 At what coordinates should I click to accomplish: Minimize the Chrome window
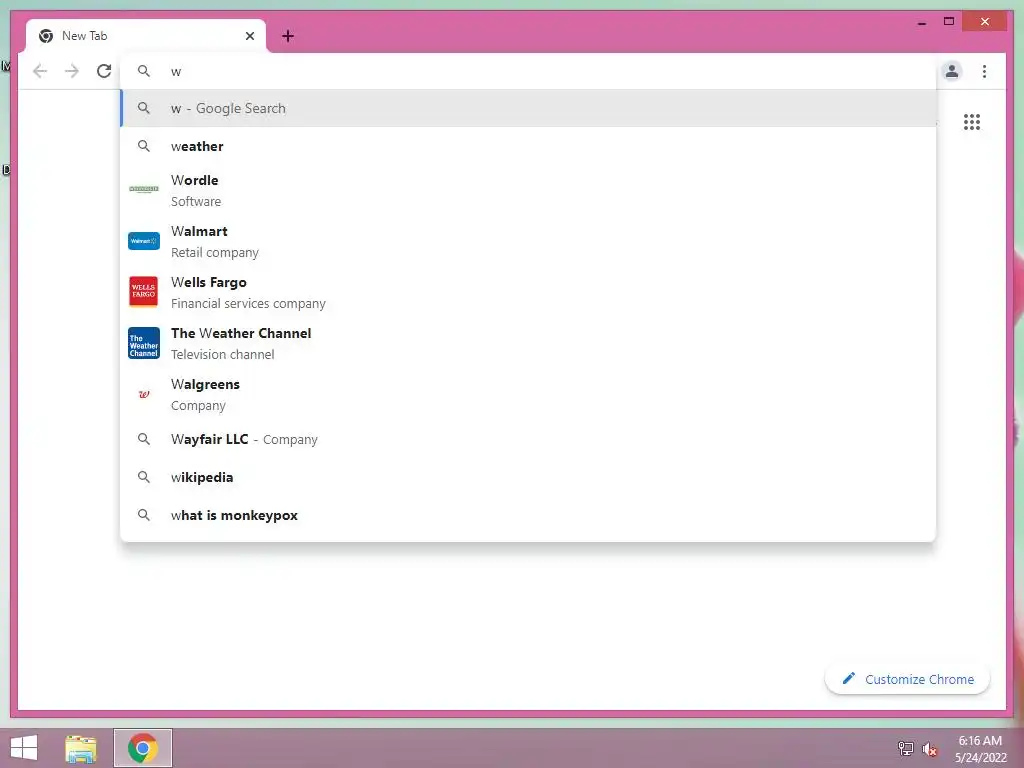tap(921, 22)
